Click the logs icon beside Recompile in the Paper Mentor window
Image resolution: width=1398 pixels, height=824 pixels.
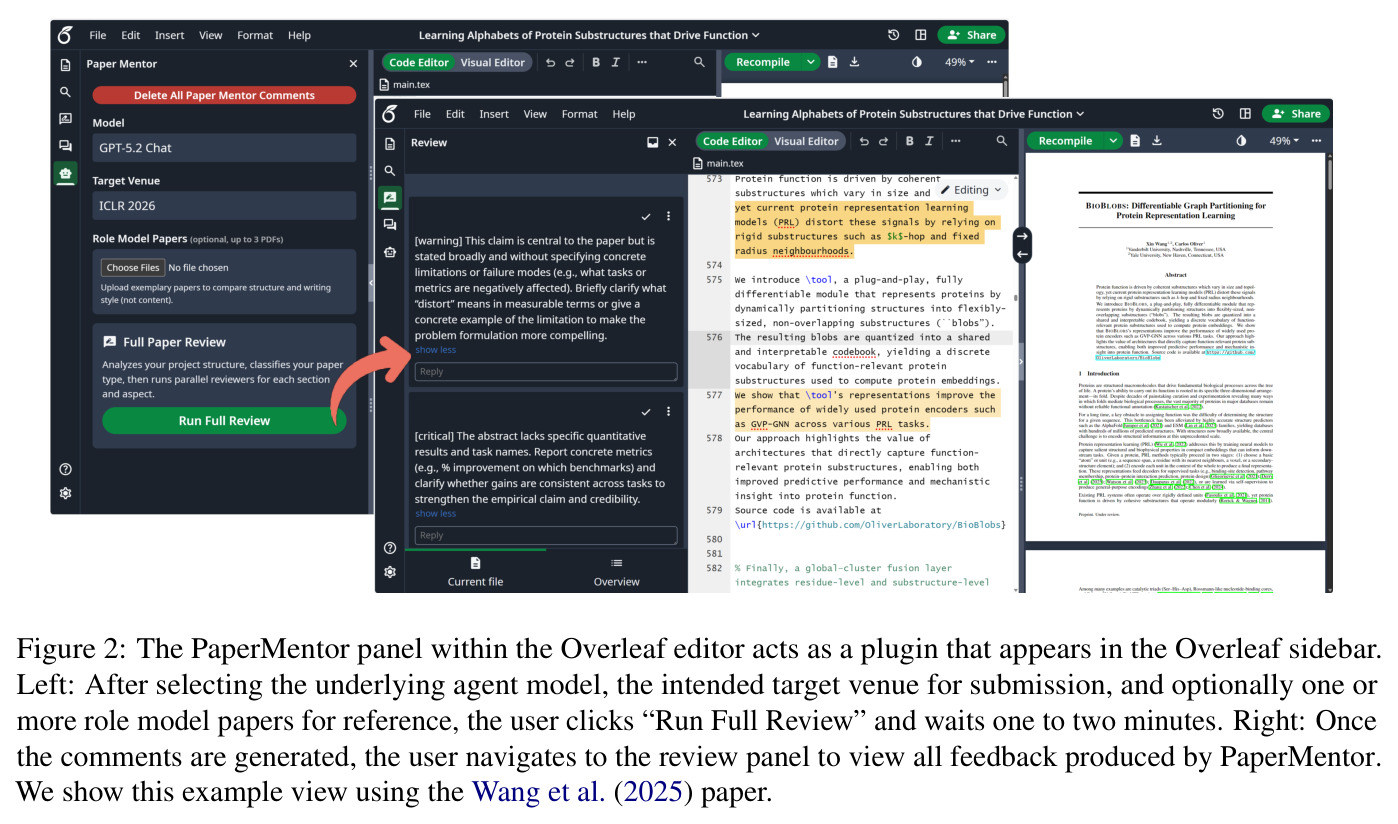point(833,62)
